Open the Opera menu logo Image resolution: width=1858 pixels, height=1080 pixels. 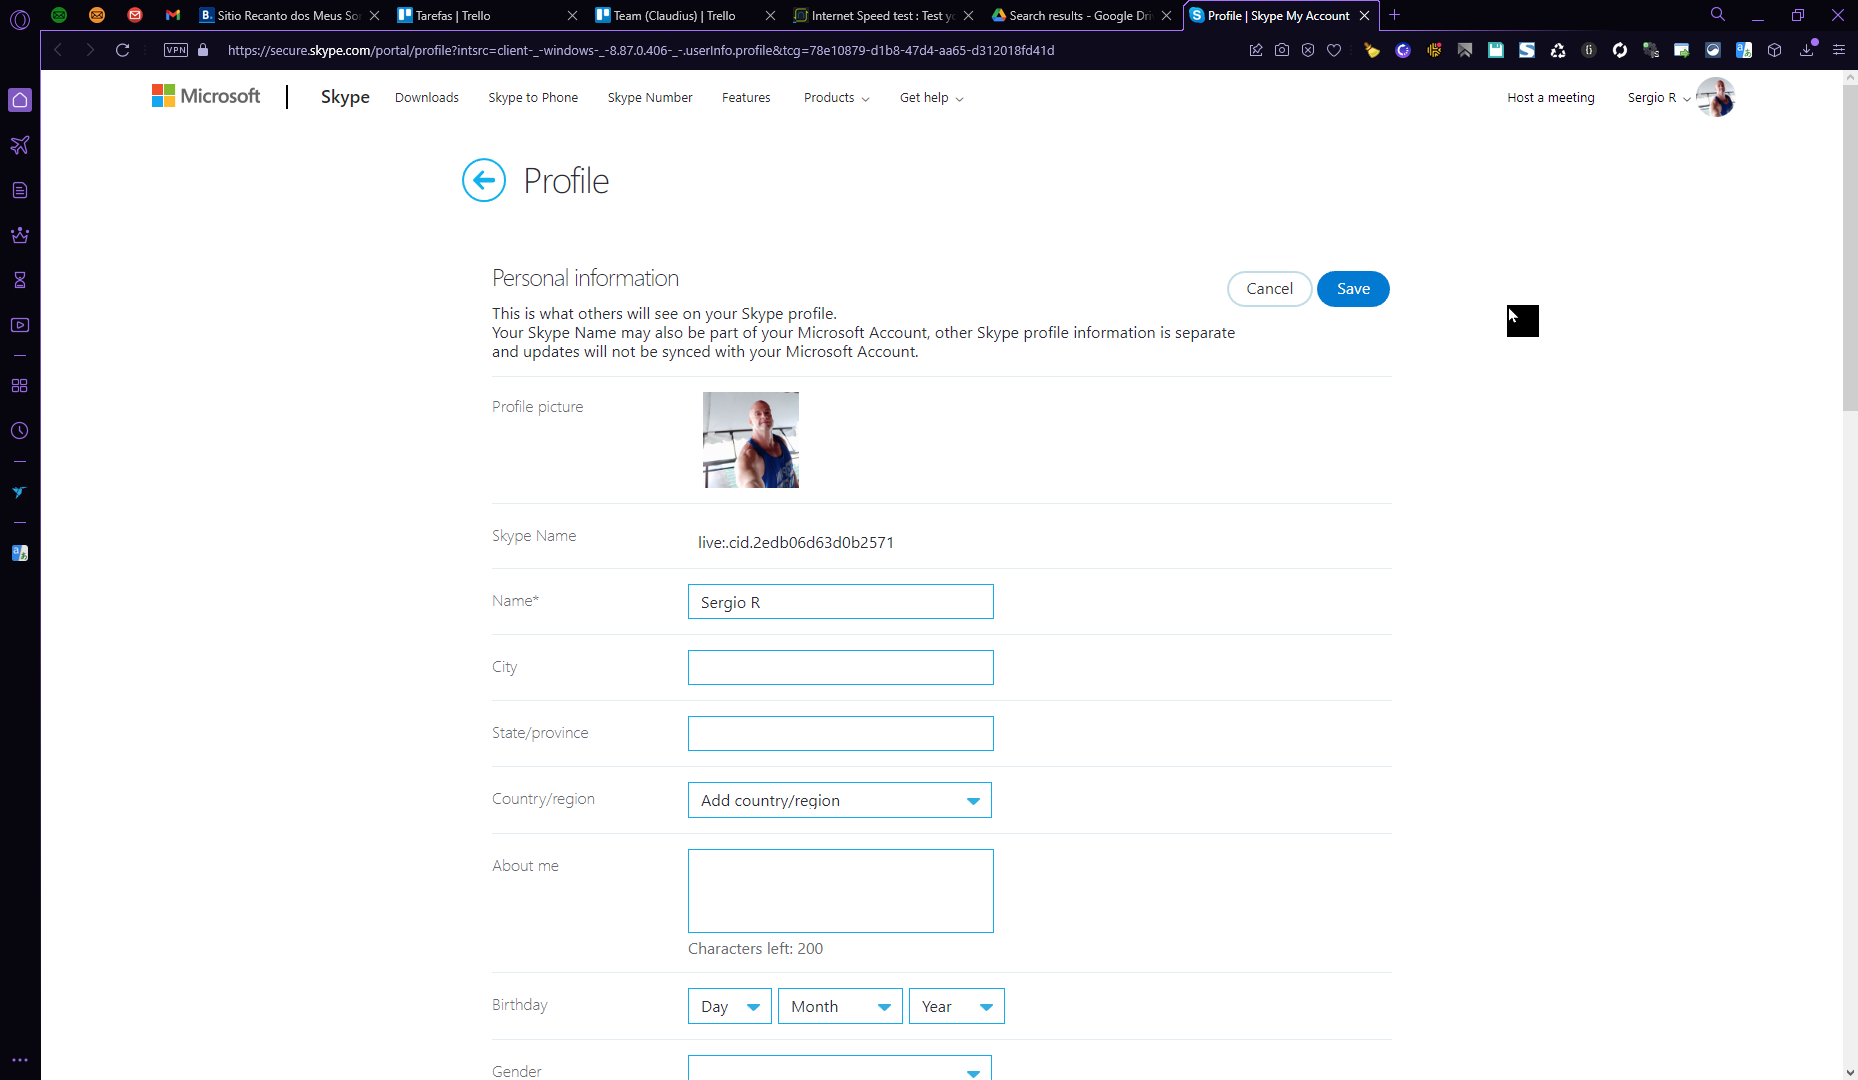(x=20, y=18)
